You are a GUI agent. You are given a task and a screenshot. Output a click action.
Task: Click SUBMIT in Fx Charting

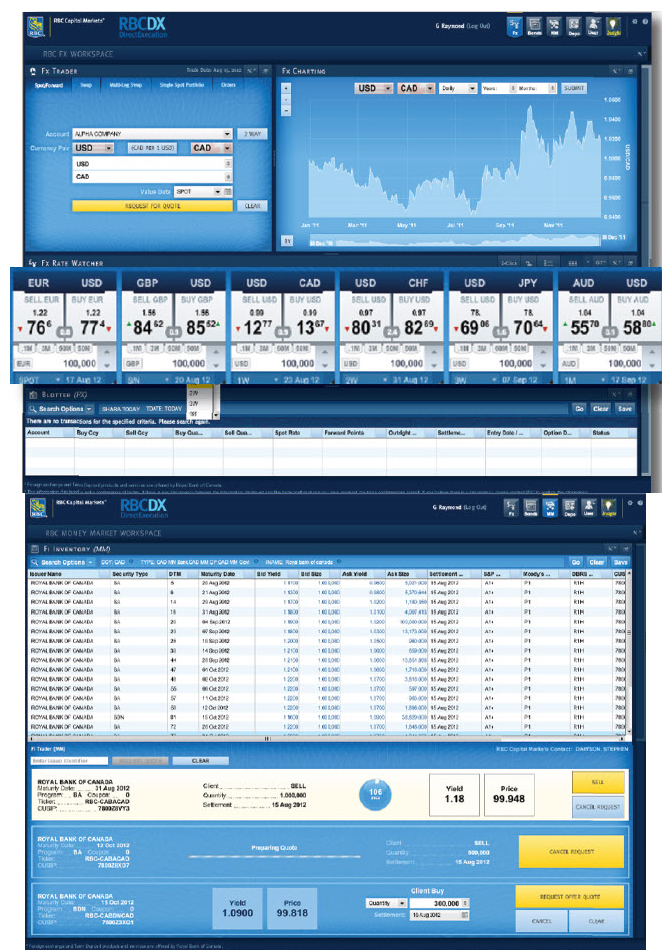574,88
